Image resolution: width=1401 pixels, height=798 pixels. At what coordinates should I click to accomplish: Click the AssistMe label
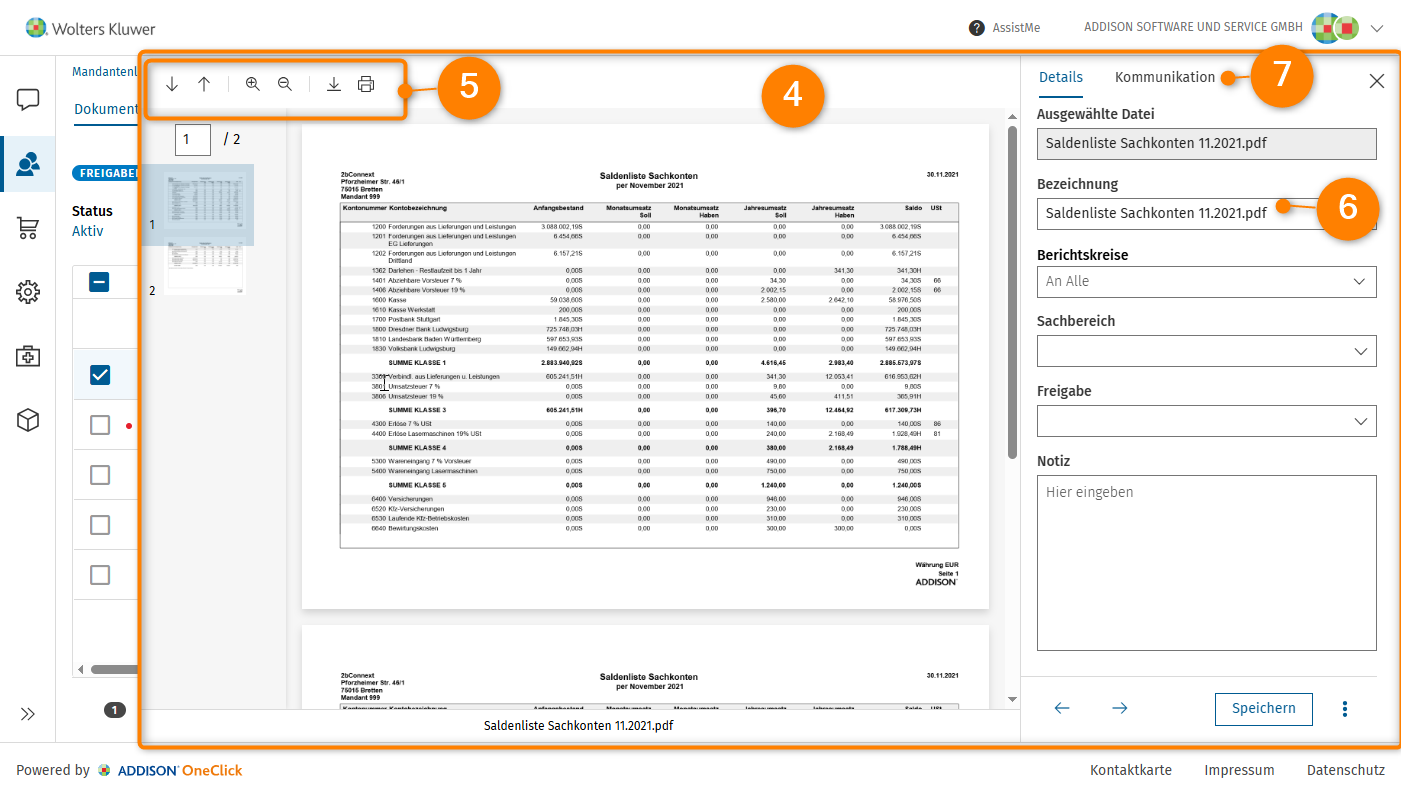pos(1016,28)
